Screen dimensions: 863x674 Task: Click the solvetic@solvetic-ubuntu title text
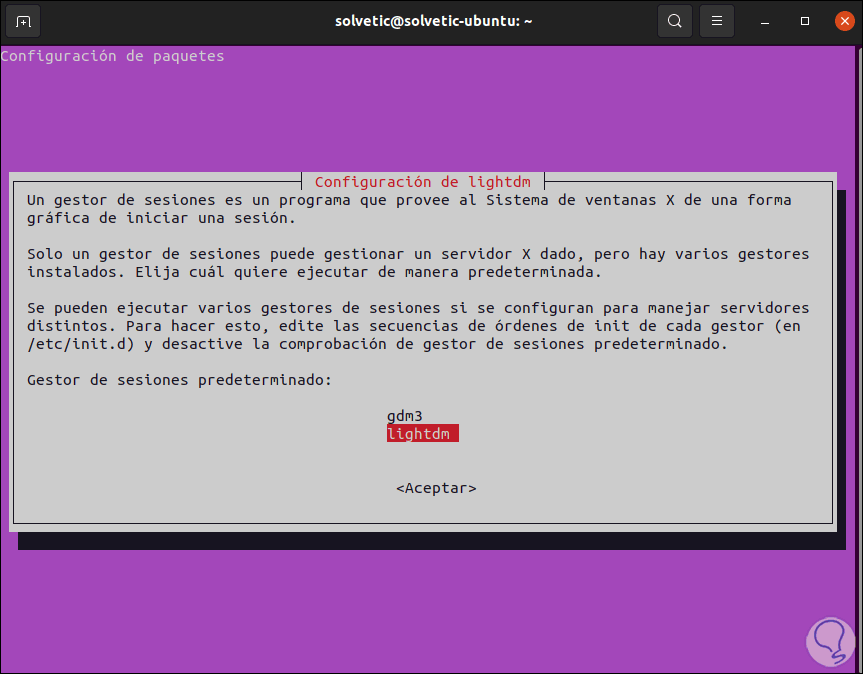tap(433, 20)
